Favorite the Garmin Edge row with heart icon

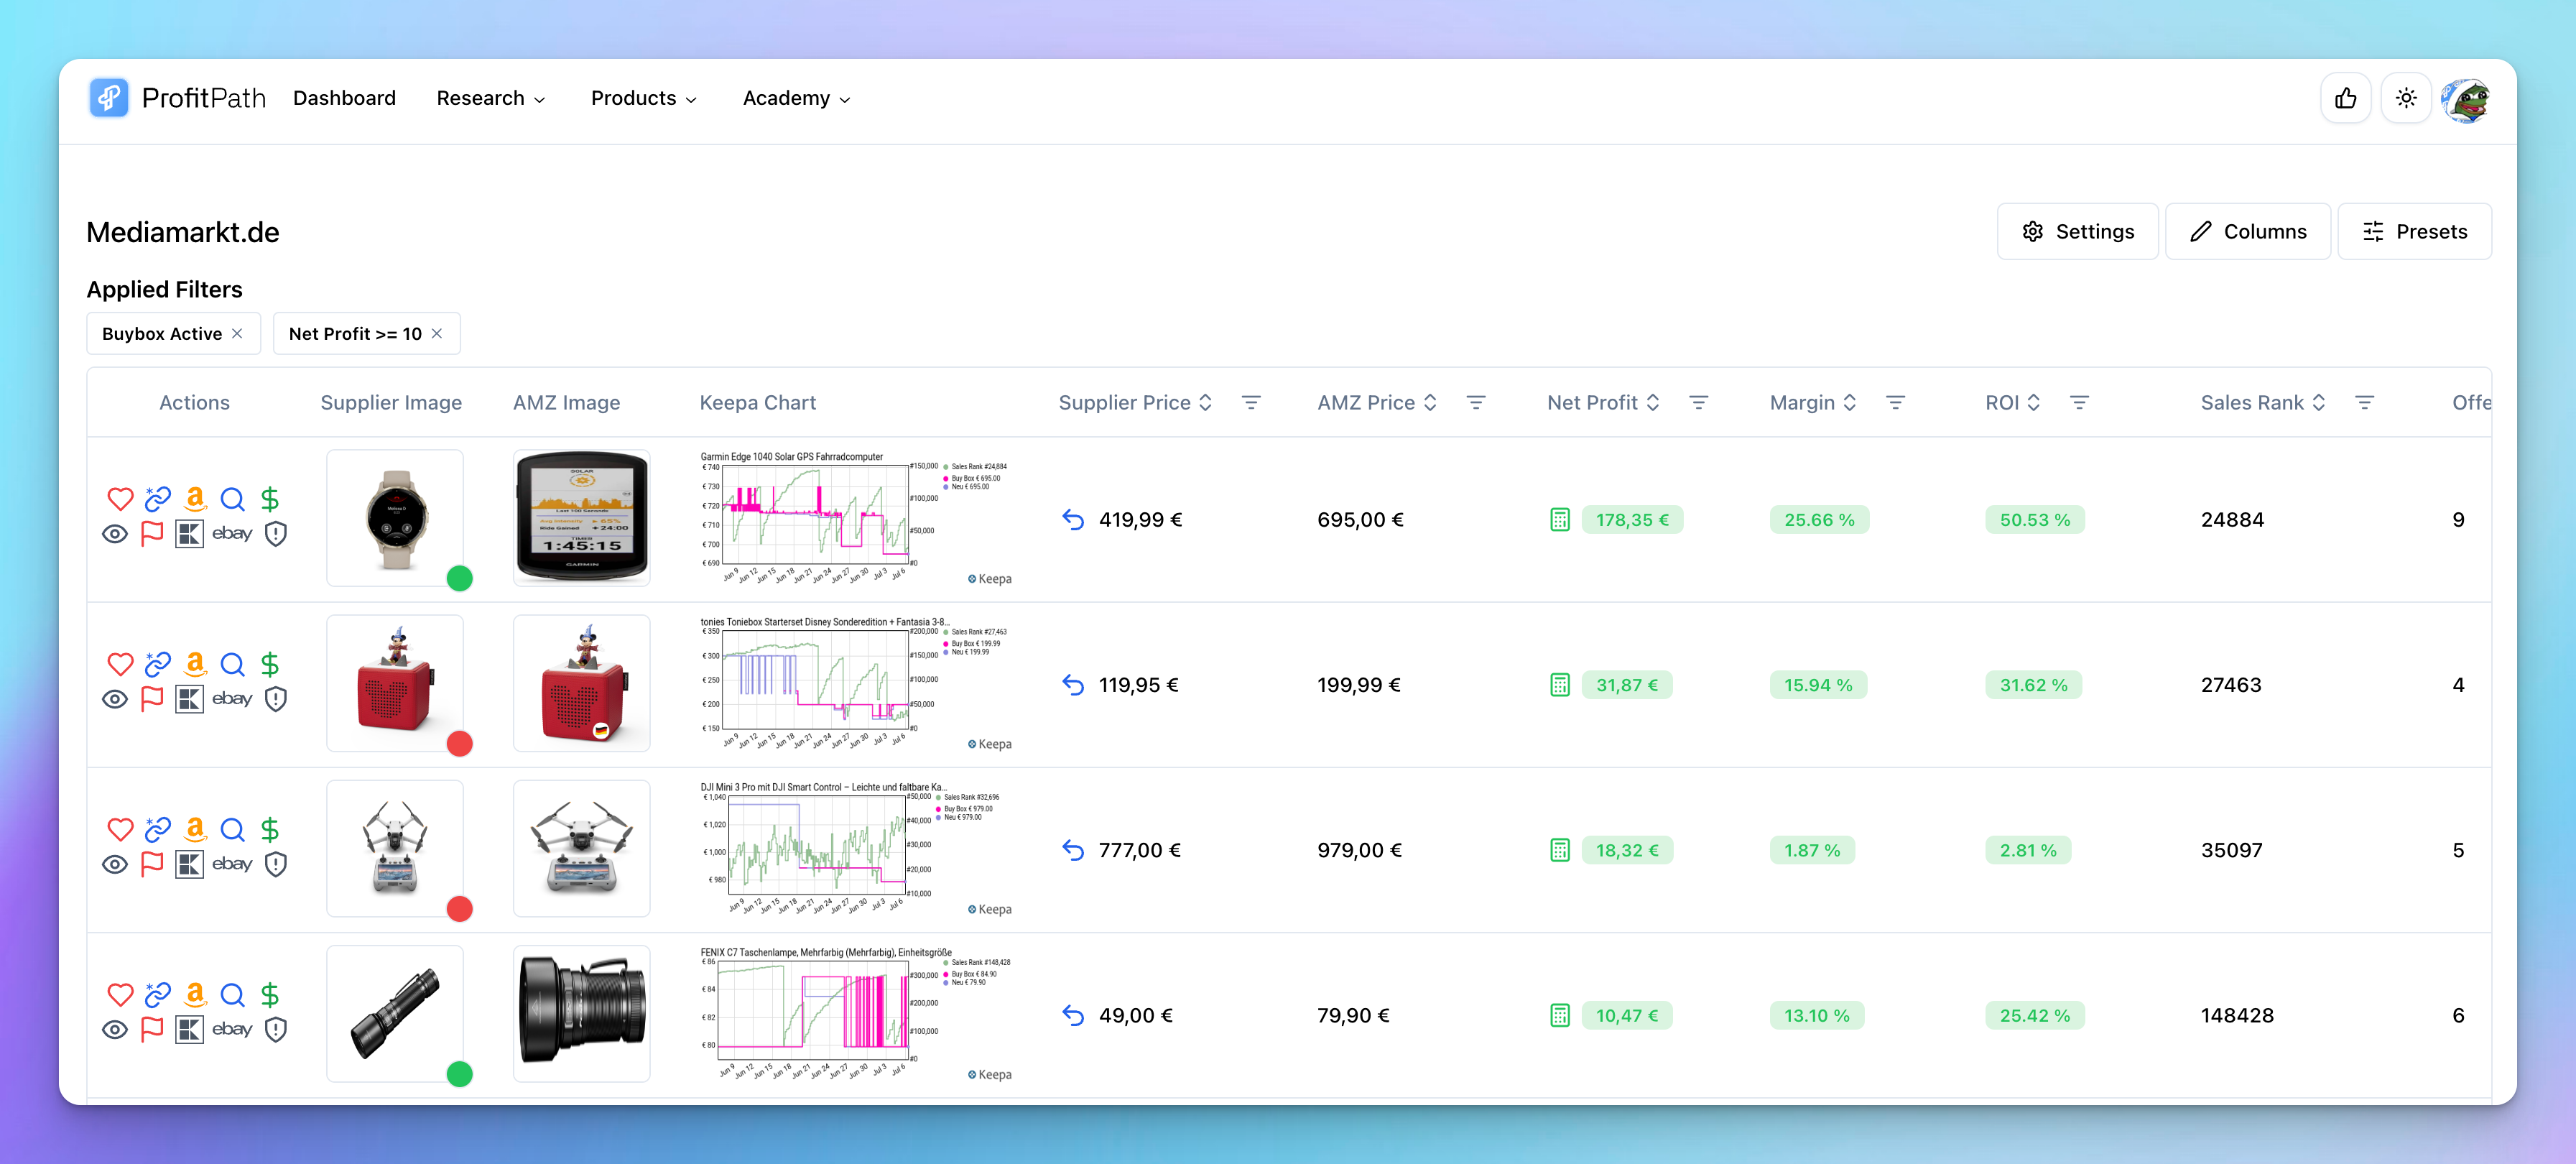click(120, 499)
